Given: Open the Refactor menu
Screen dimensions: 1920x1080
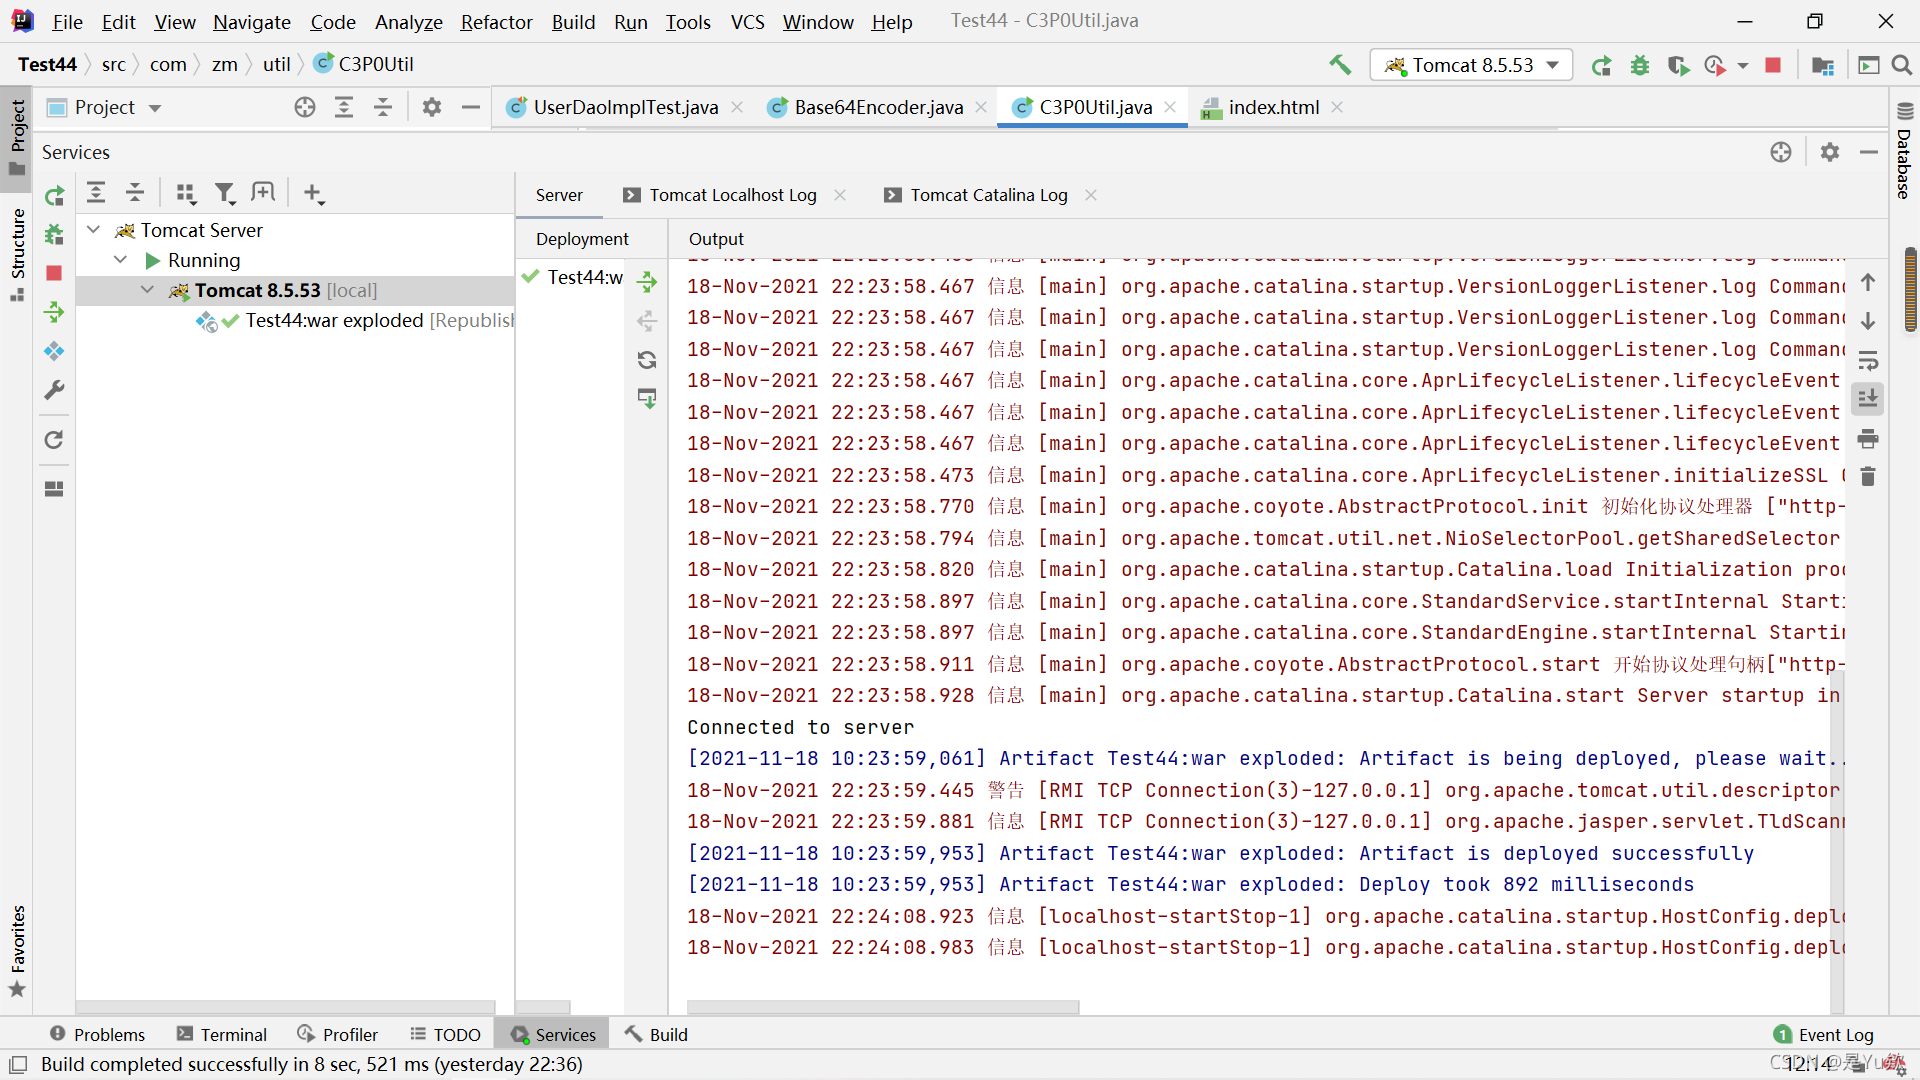Looking at the screenshot, I should coord(496,21).
